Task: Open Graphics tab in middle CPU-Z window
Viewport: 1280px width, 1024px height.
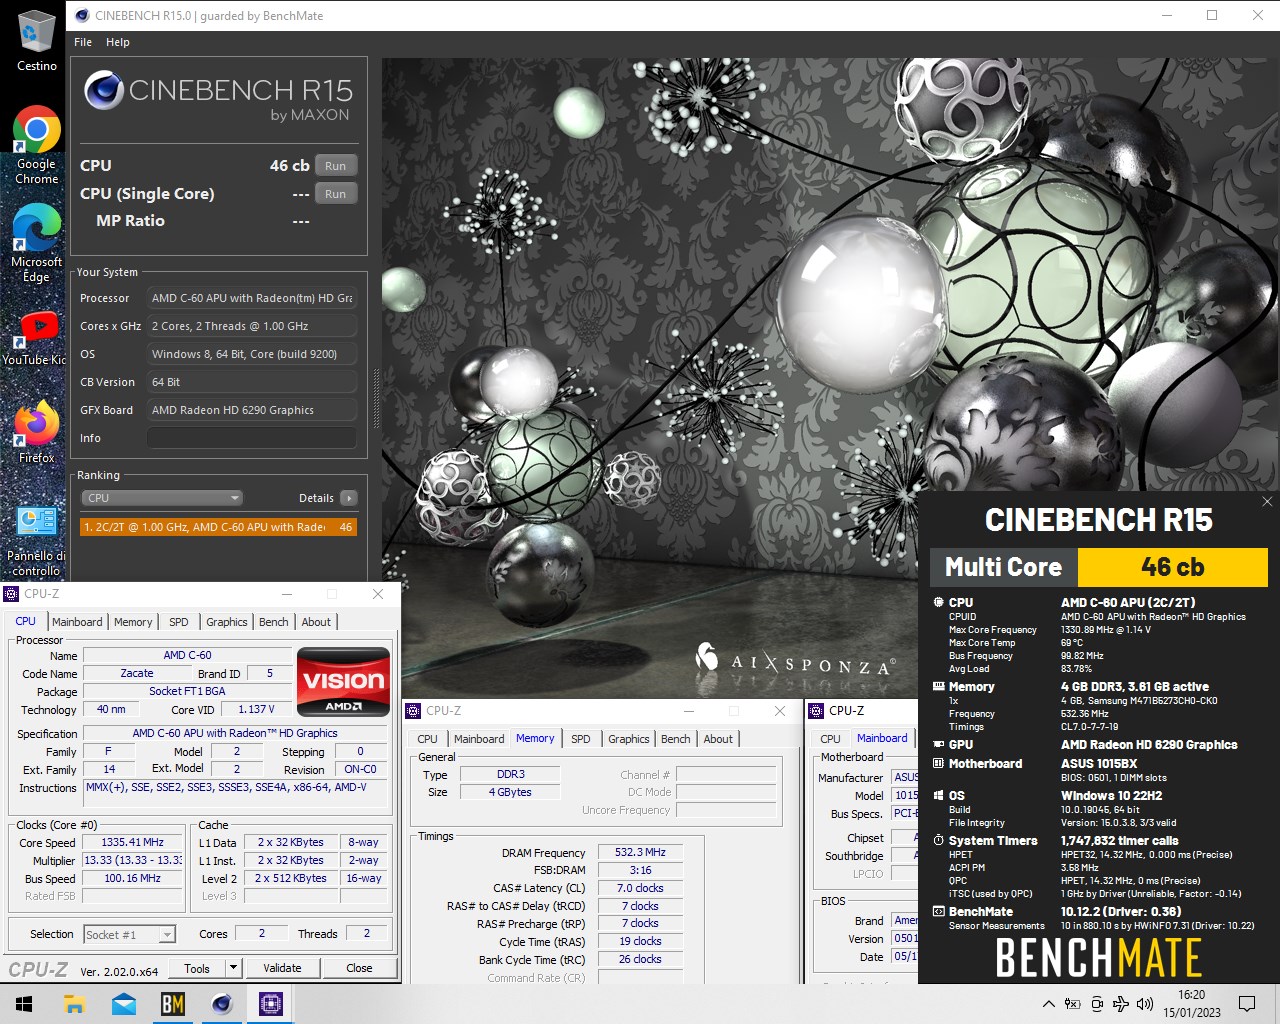Action: point(629,739)
